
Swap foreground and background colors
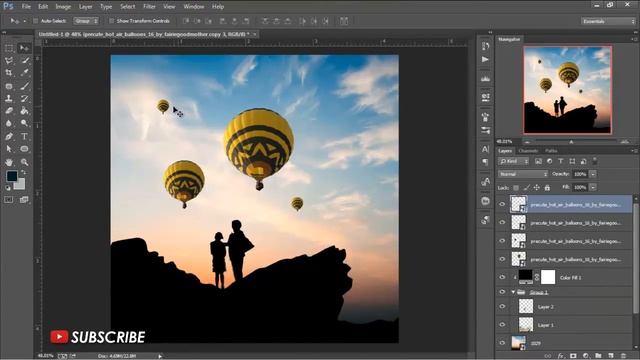tap(23, 173)
